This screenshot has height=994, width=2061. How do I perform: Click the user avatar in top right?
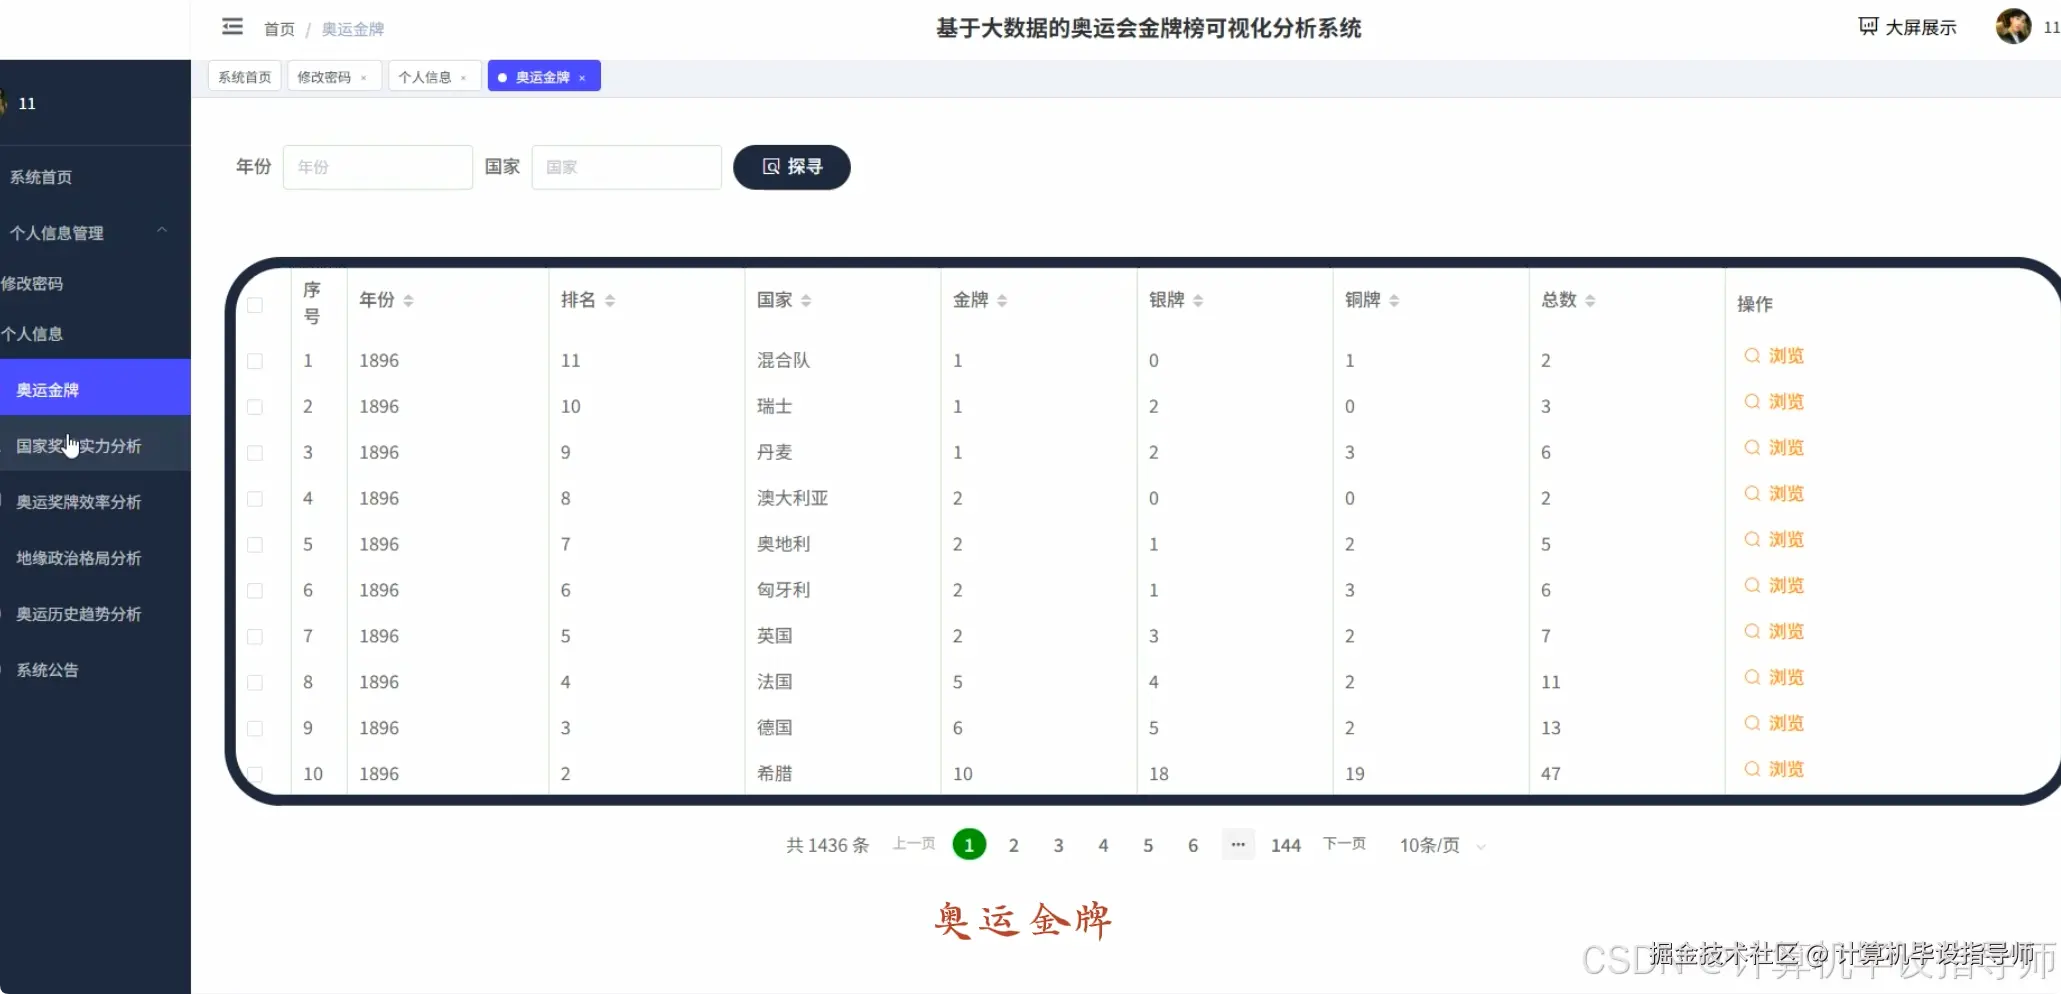[x=2013, y=26]
